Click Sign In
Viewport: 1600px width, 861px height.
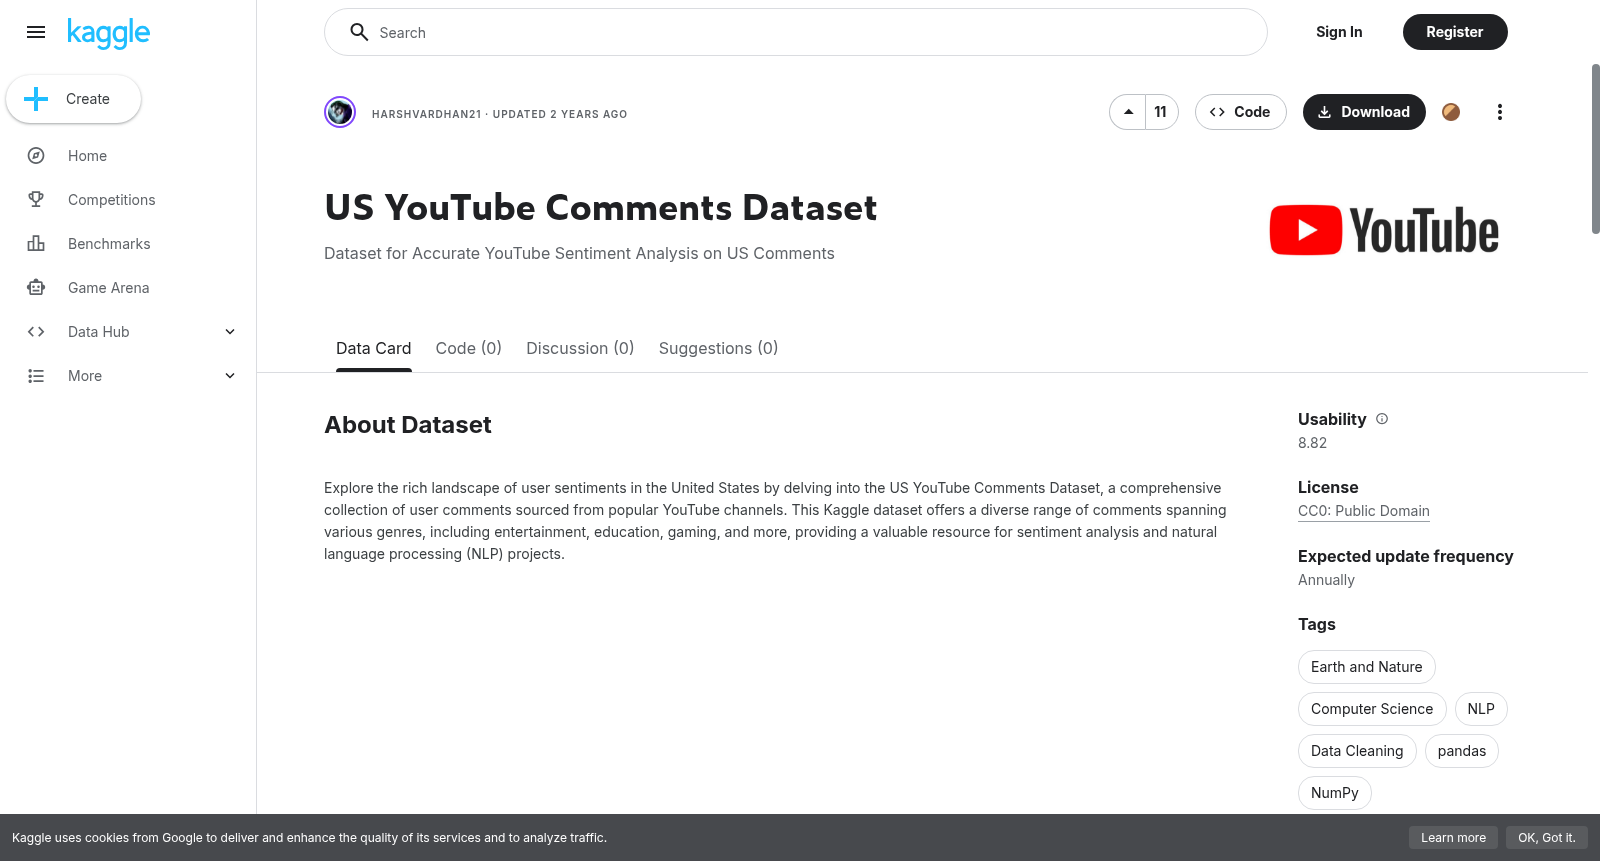pyautogui.click(x=1339, y=32)
